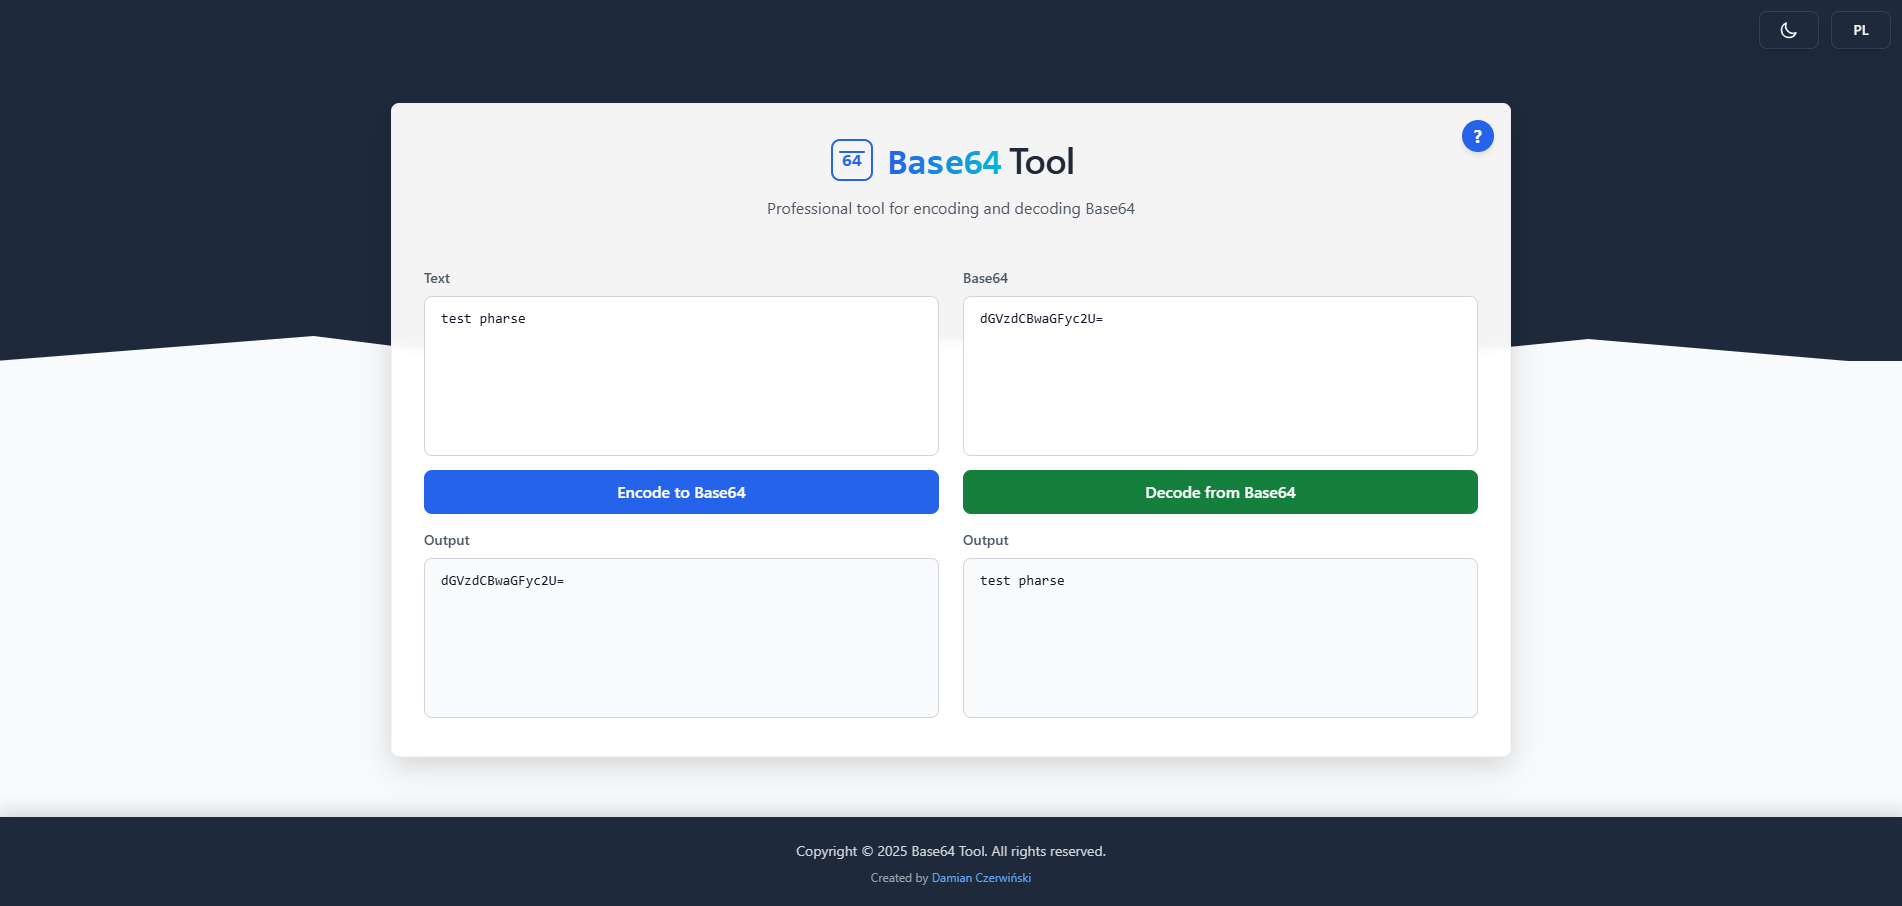Focus the Text input containing test pharse
1902x906 pixels.
pos(681,376)
